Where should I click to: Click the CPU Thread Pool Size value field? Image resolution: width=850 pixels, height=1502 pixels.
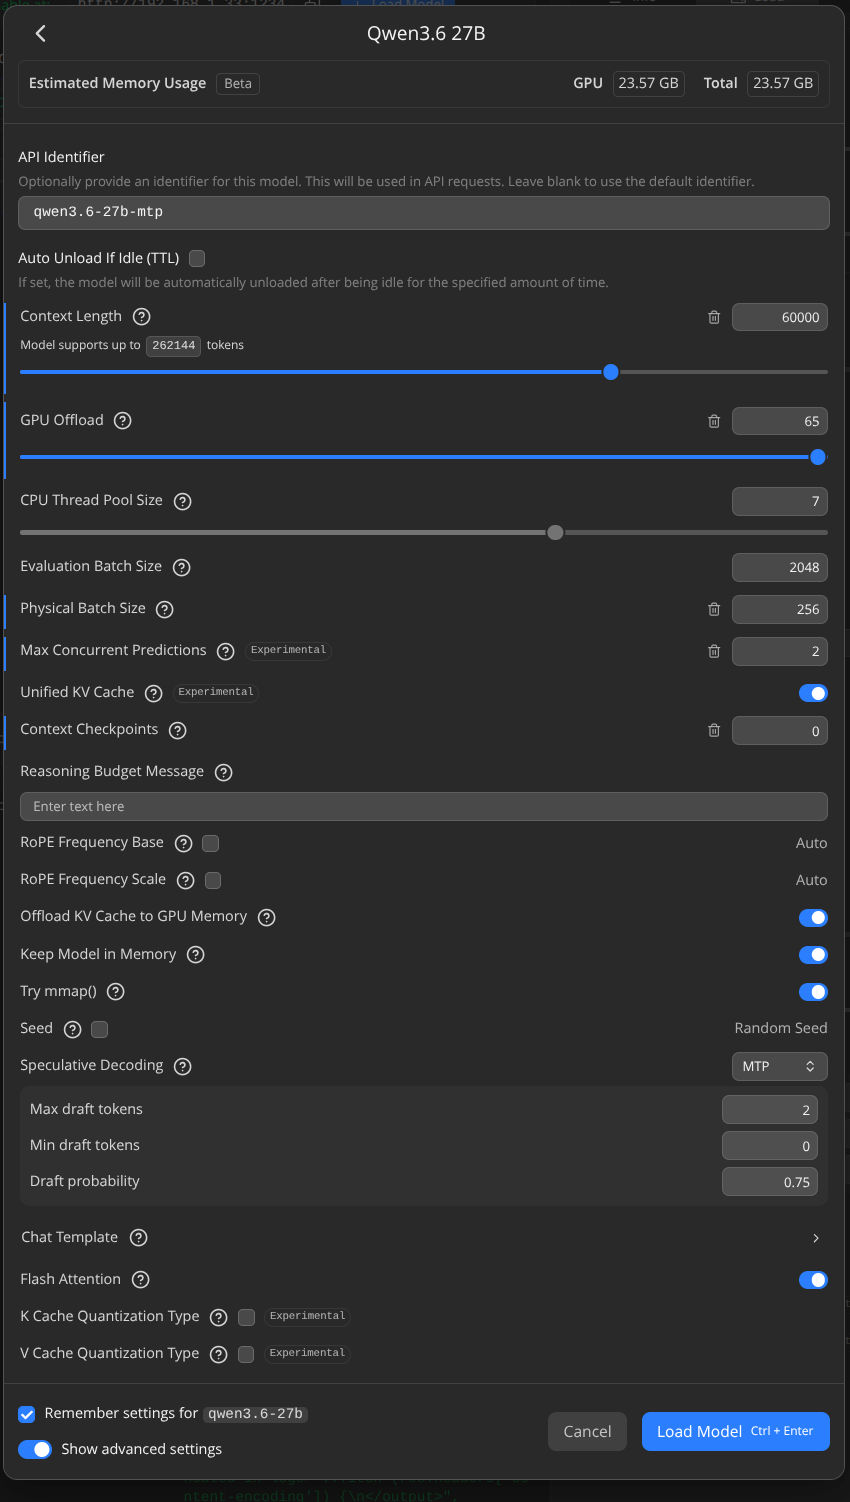coord(779,501)
